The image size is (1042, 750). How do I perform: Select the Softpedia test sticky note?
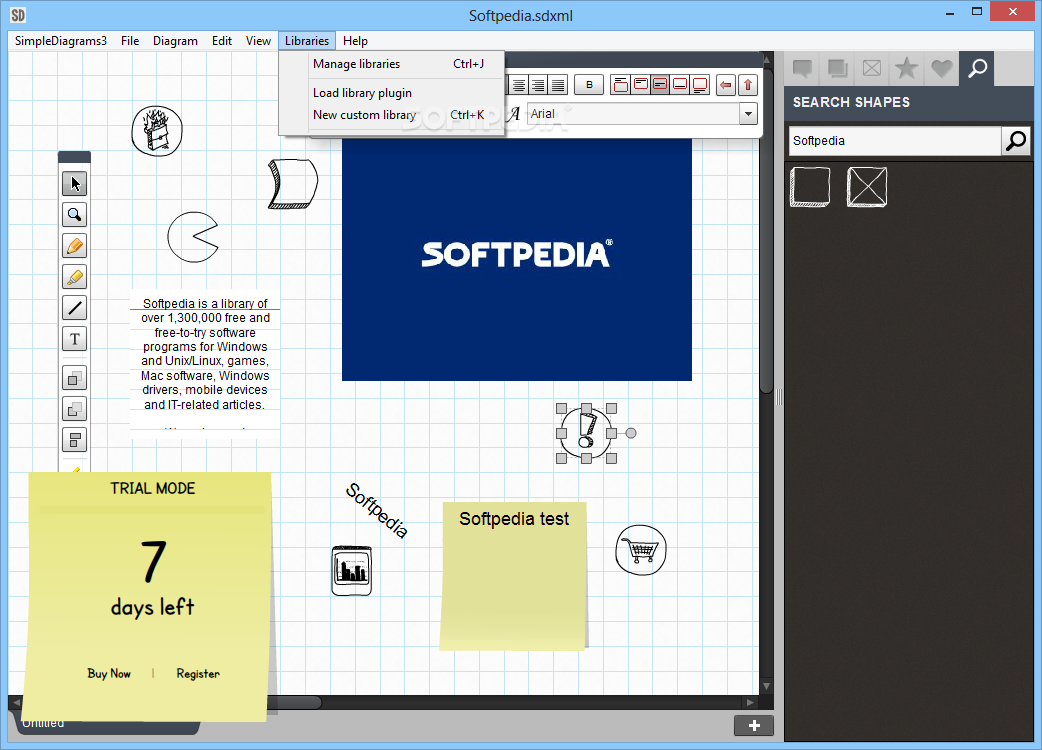514,575
